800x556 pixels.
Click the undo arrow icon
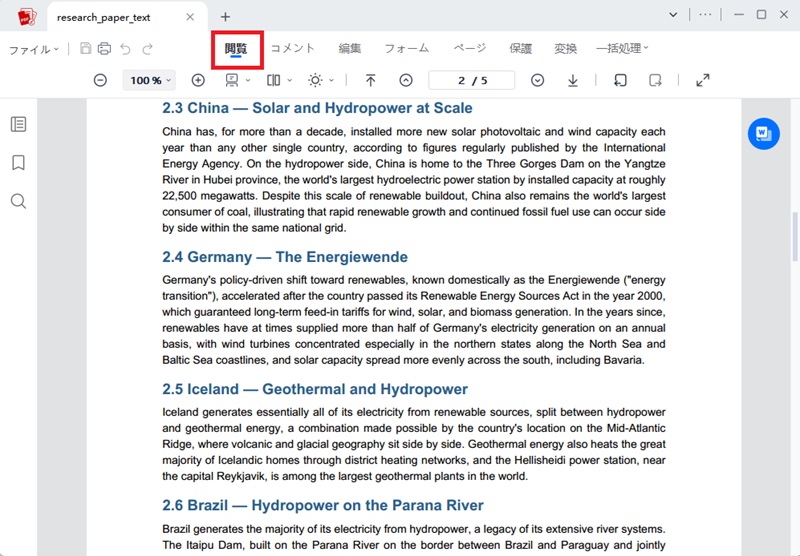pyautogui.click(x=126, y=49)
